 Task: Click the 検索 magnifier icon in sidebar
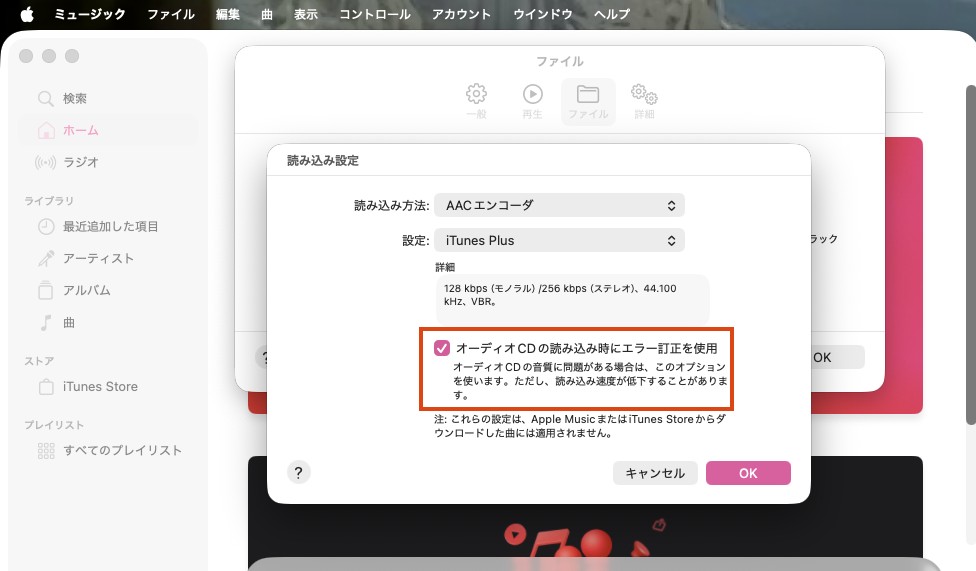[45, 98]
